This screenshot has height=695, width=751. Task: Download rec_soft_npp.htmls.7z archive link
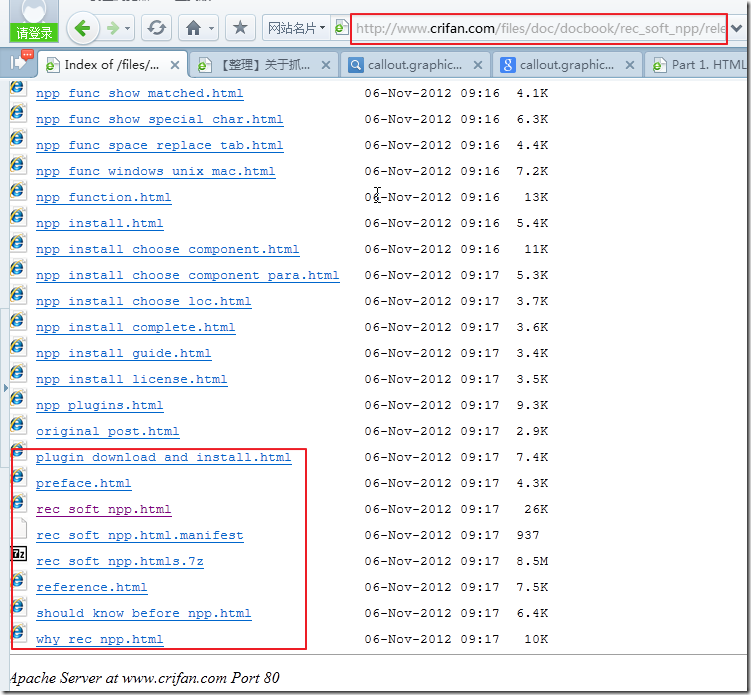click(120, 561)
